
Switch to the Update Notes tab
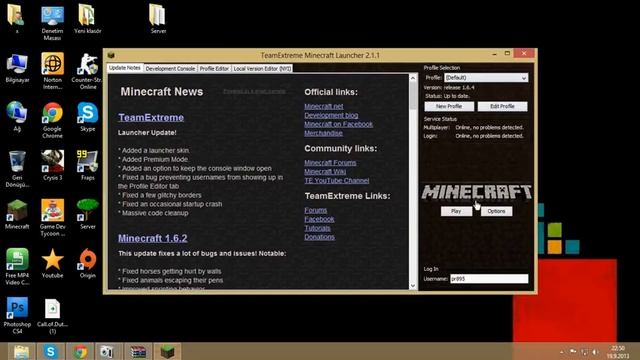tap(125, 68)
